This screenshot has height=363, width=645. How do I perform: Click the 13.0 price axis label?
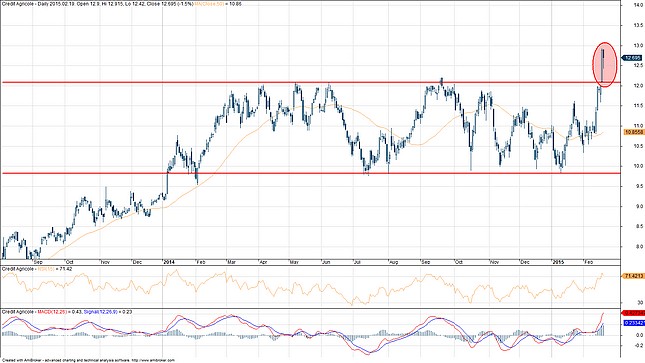tap(639, 45)
